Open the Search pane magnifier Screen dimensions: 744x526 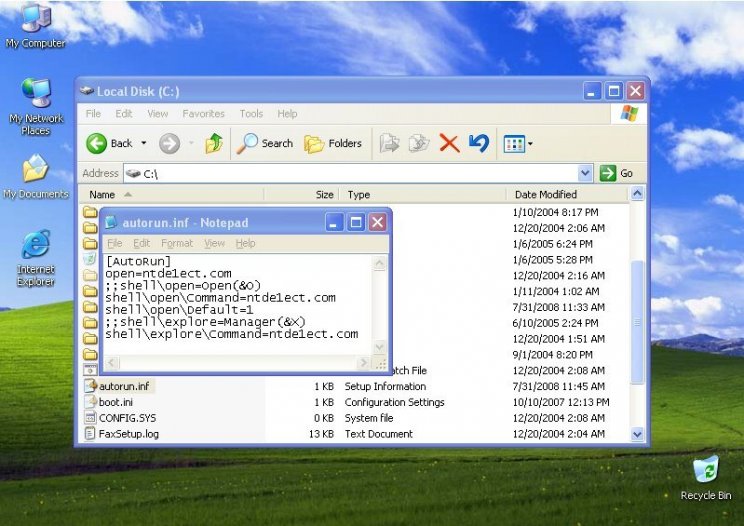(x=247, y=143)
